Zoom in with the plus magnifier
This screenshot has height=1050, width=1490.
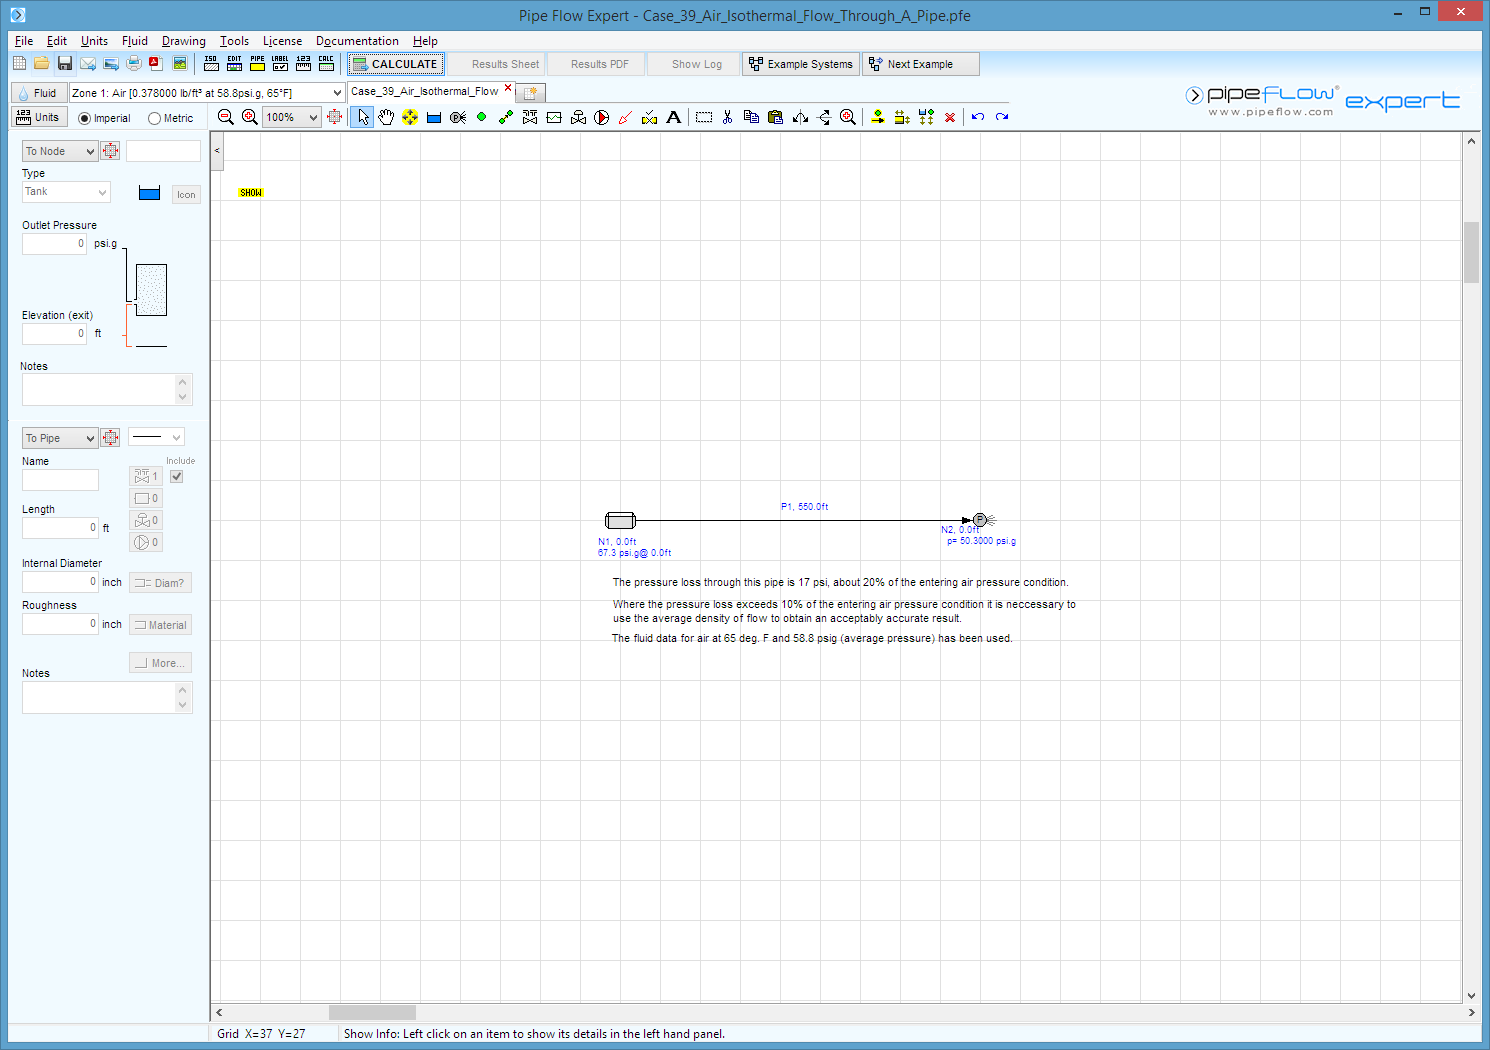click(250, 117)
